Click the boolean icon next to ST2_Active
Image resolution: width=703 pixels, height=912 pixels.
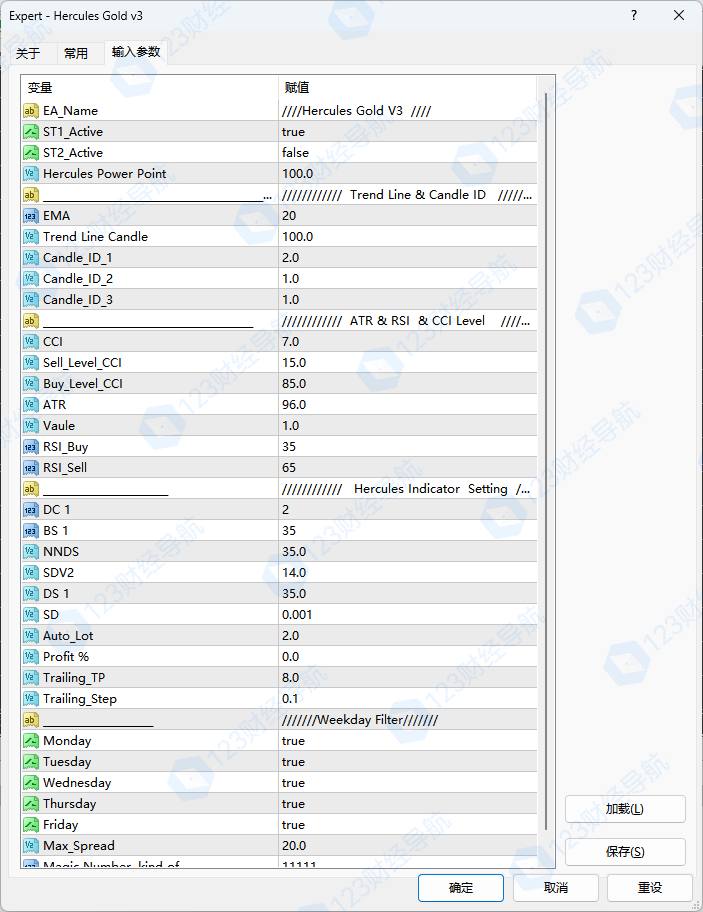(31, 152)
